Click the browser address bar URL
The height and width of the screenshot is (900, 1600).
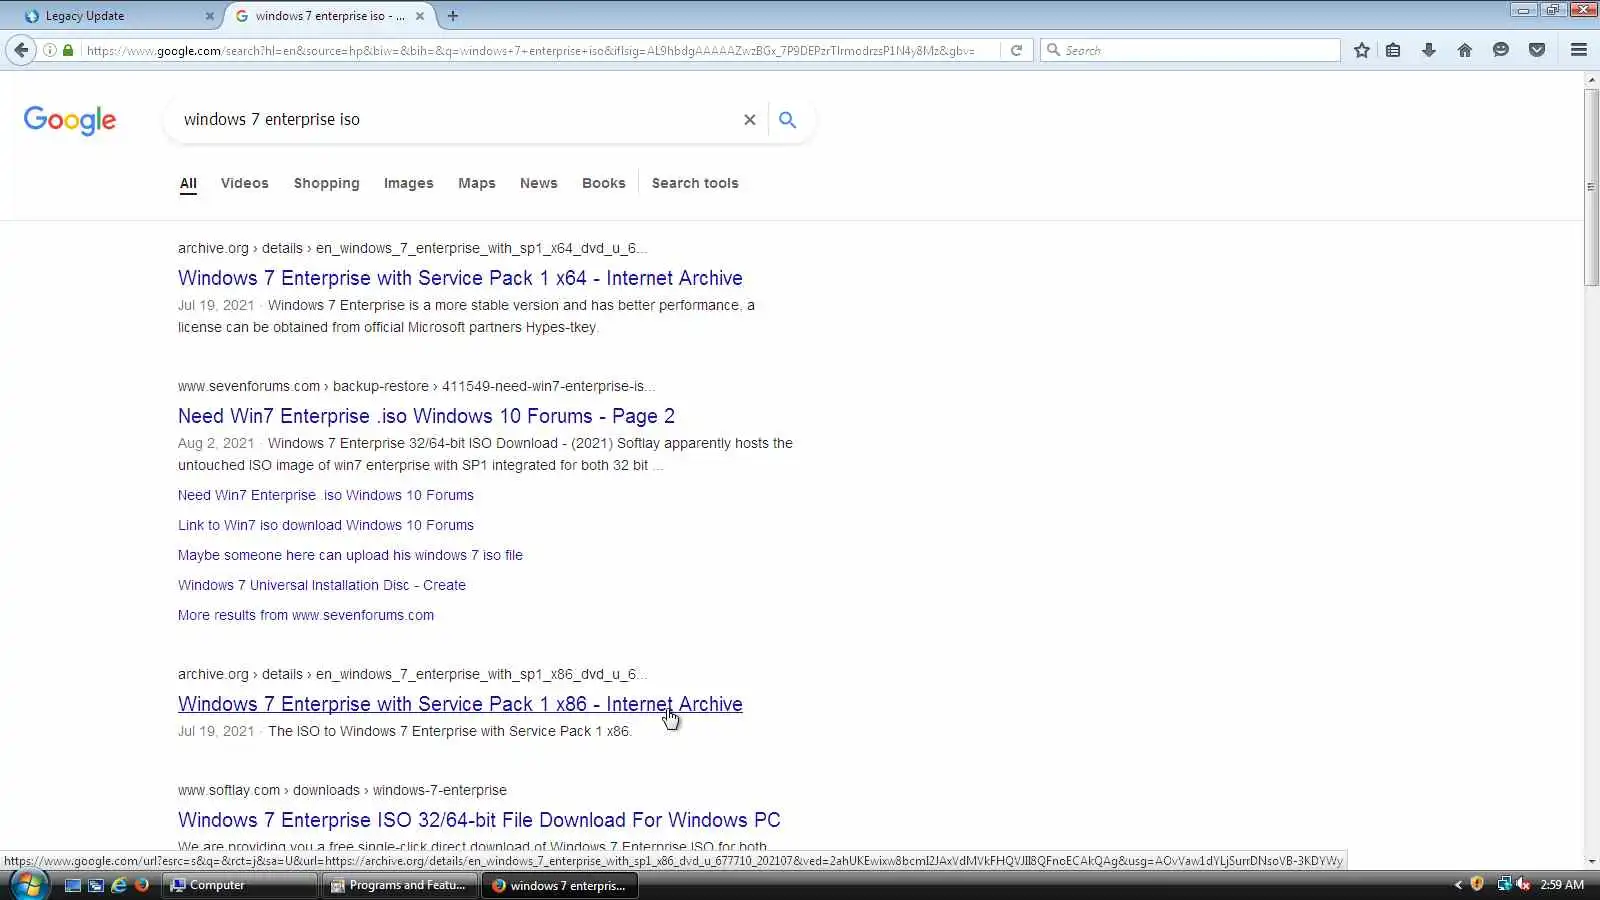tap(530, 50)
